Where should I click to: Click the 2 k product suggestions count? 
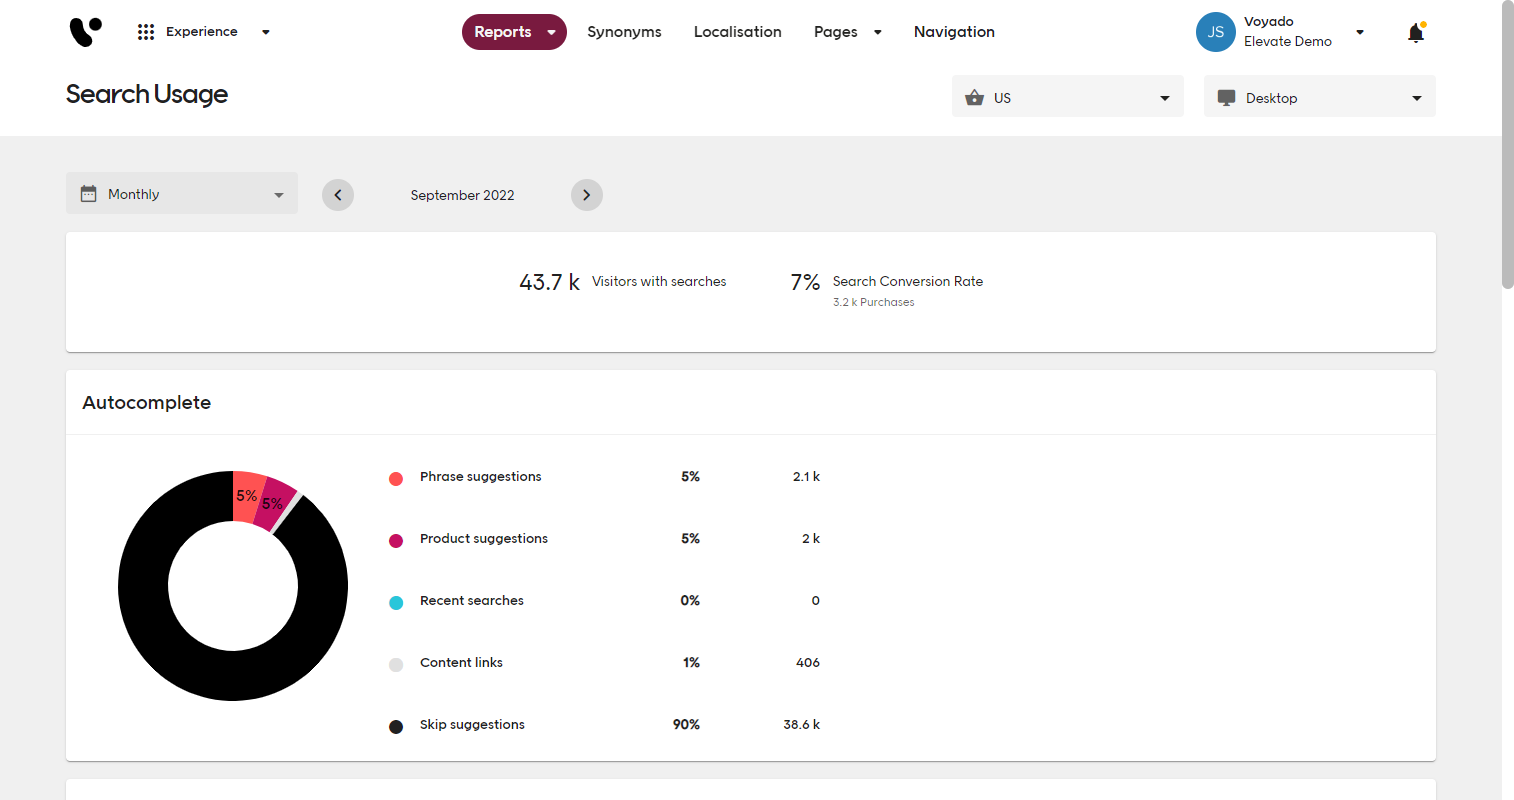pyautogui.click(x=811, y=539)
